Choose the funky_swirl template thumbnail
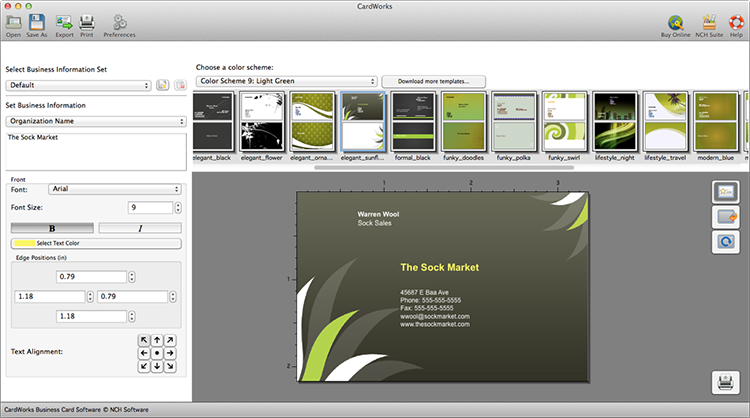The height and width of the screenshot is (418, 750). [x=564, y=122]
